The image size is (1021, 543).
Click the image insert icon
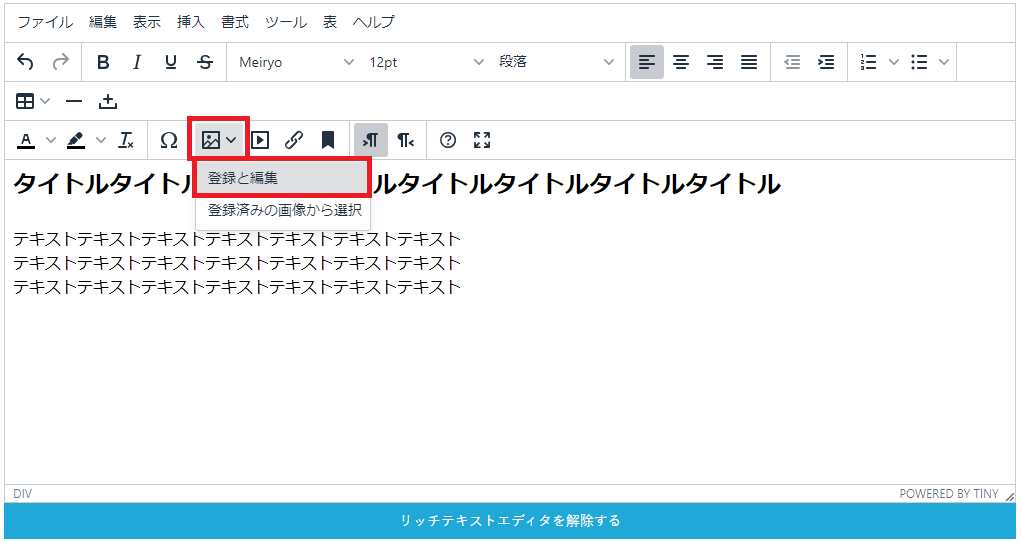(211, 141)
